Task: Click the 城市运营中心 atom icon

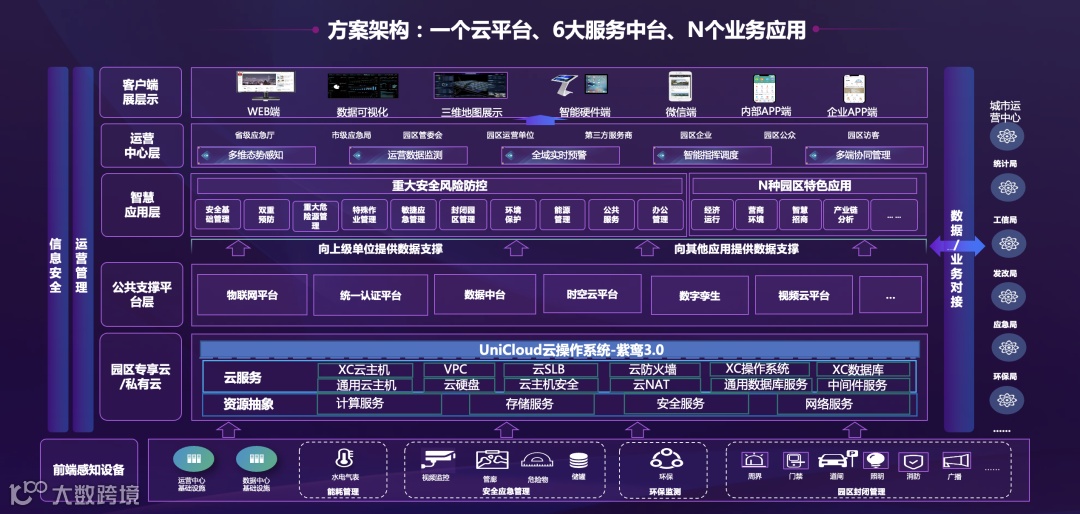Action: [x=1007, y=137]
